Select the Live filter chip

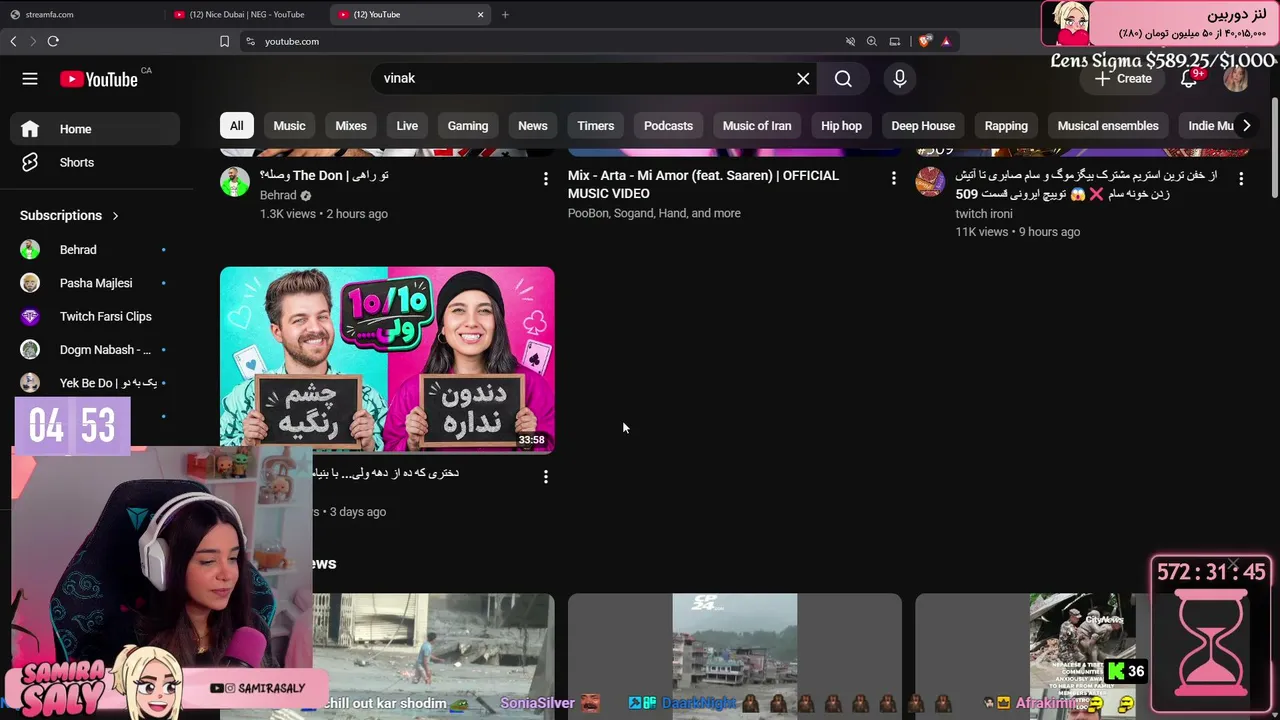coord(407,126)
